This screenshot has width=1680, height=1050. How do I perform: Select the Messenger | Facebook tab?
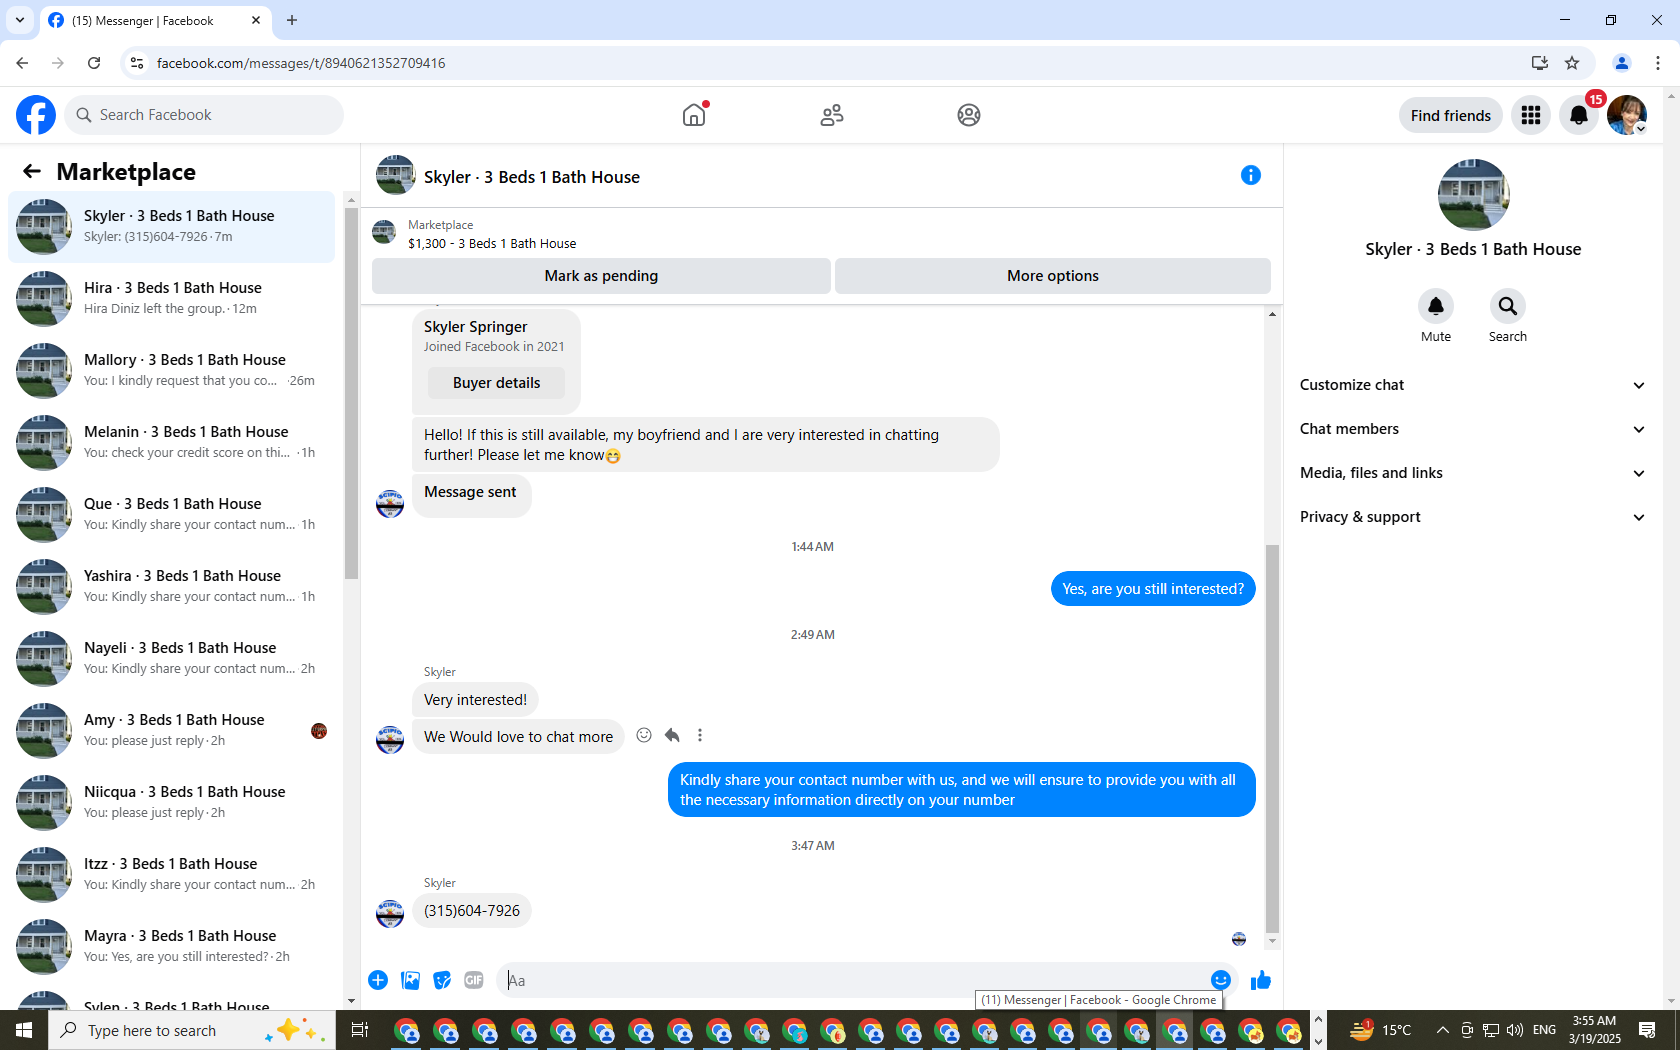point(155,21)
